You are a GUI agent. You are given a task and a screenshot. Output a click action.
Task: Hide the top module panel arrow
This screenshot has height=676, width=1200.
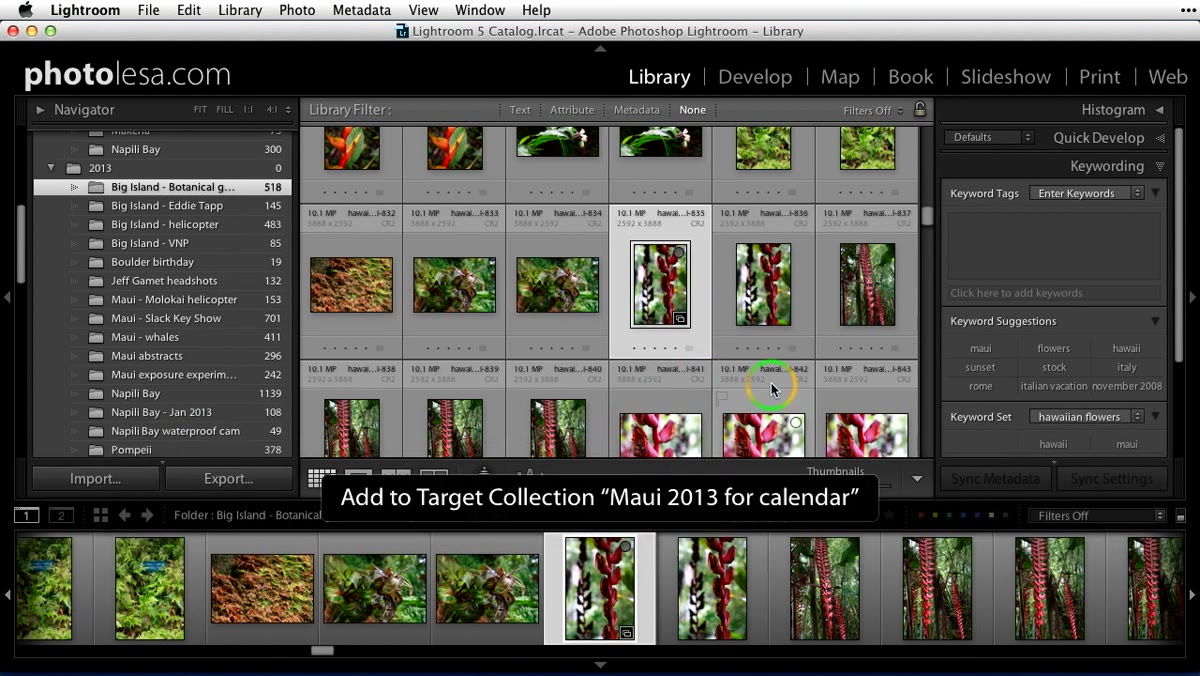click(x=600, y=48)
